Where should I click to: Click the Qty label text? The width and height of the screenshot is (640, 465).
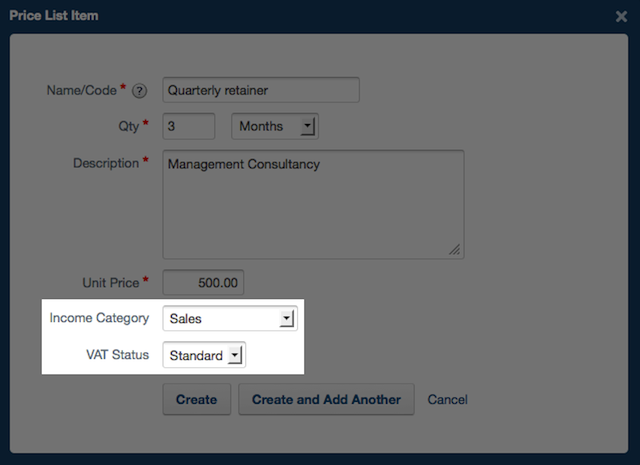[x=128, y=126]
